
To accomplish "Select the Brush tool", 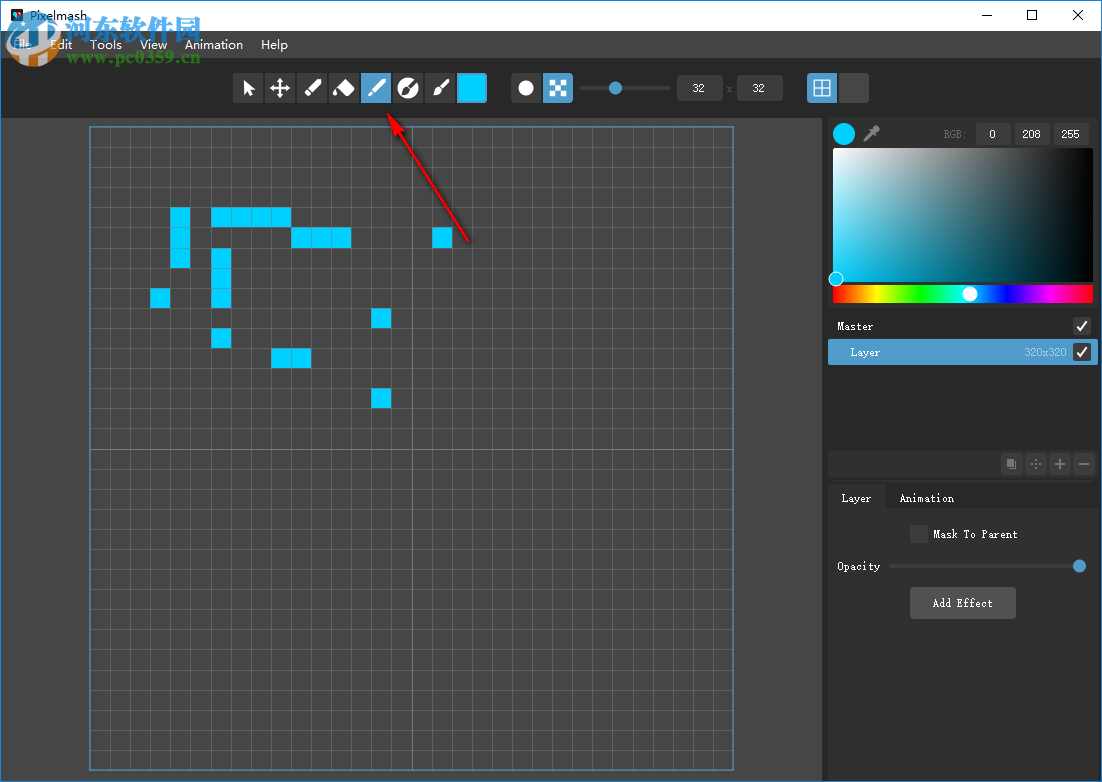I will [440, 88].
